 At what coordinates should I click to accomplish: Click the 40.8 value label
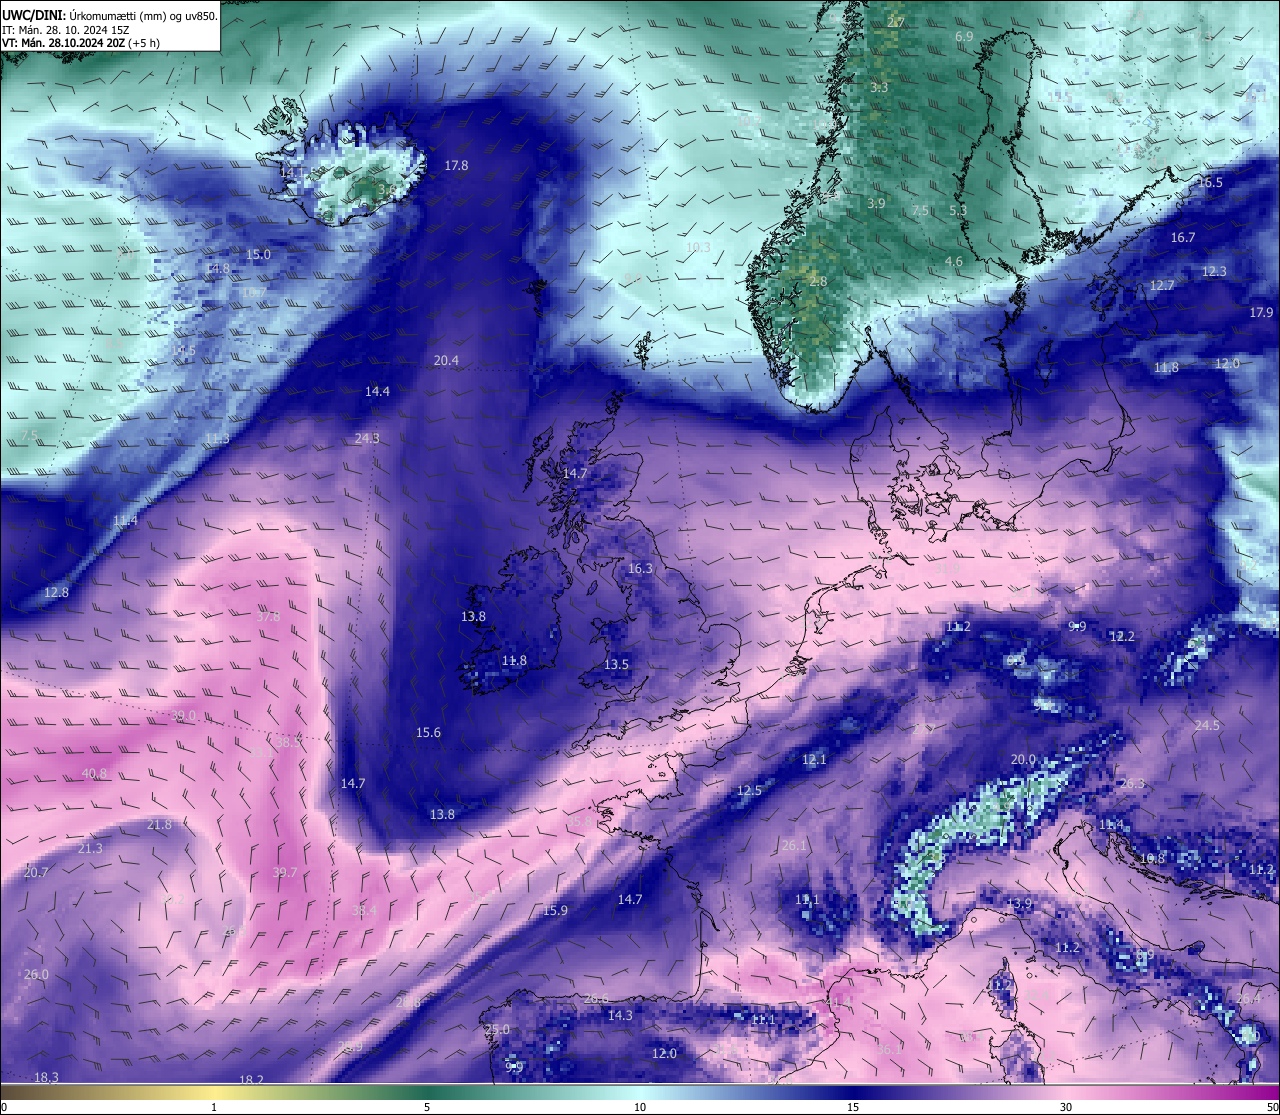(x=94, y=773)
